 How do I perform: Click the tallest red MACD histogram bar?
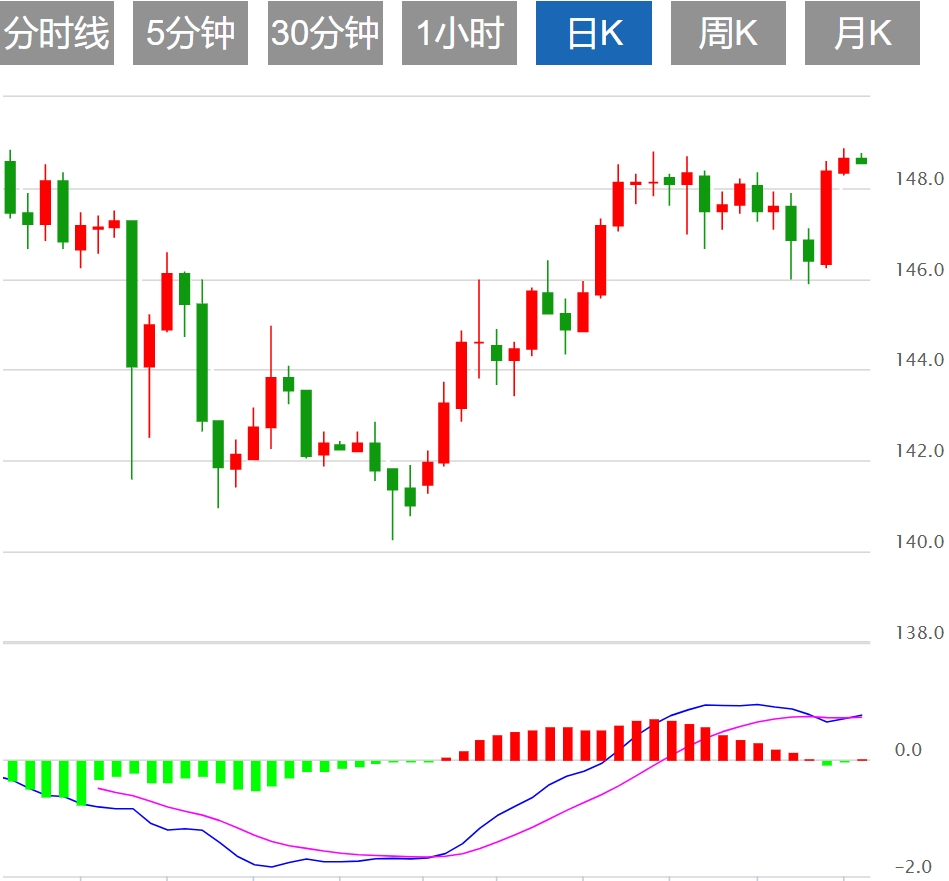point(654,740)
